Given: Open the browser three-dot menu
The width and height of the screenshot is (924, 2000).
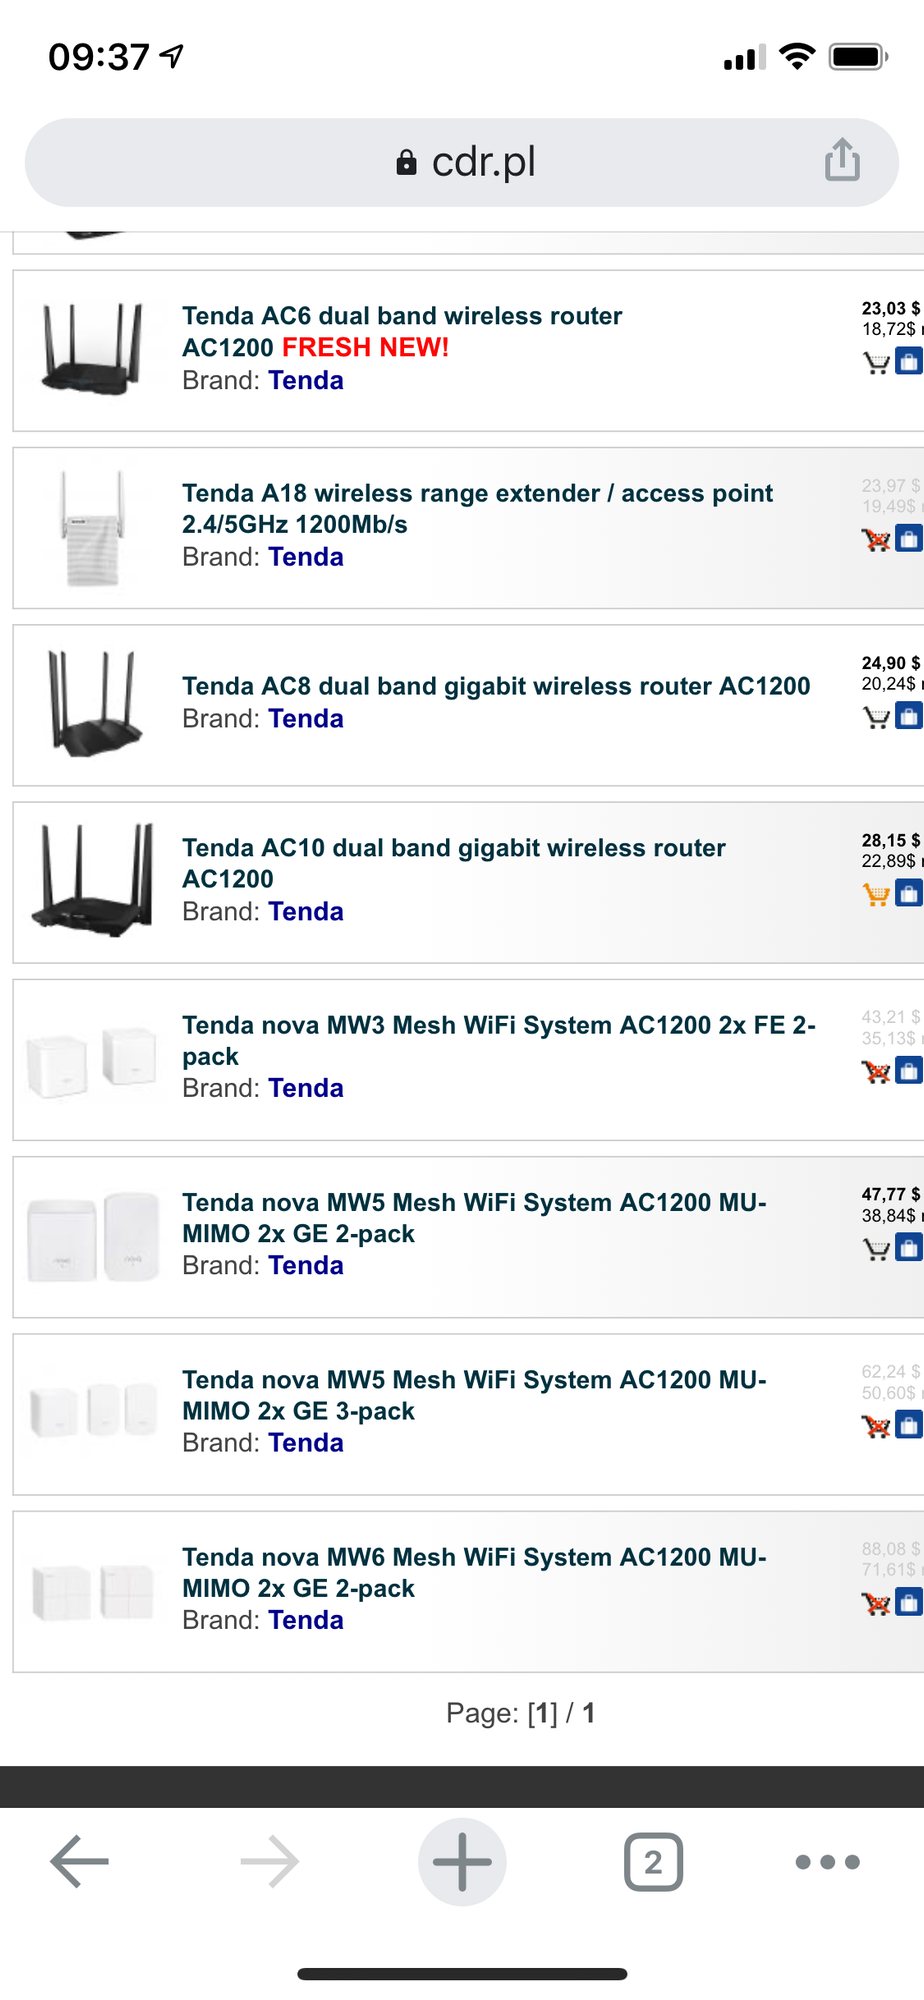Looking at the screenshot, I should click(x=827, y=1862).
